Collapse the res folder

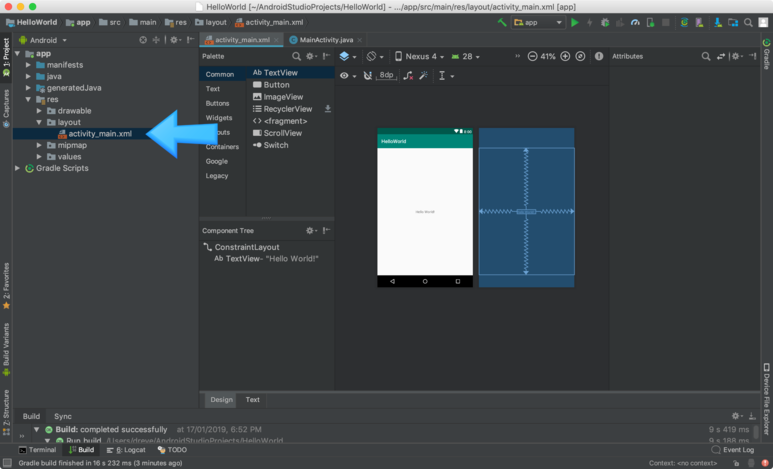[28, 99]
